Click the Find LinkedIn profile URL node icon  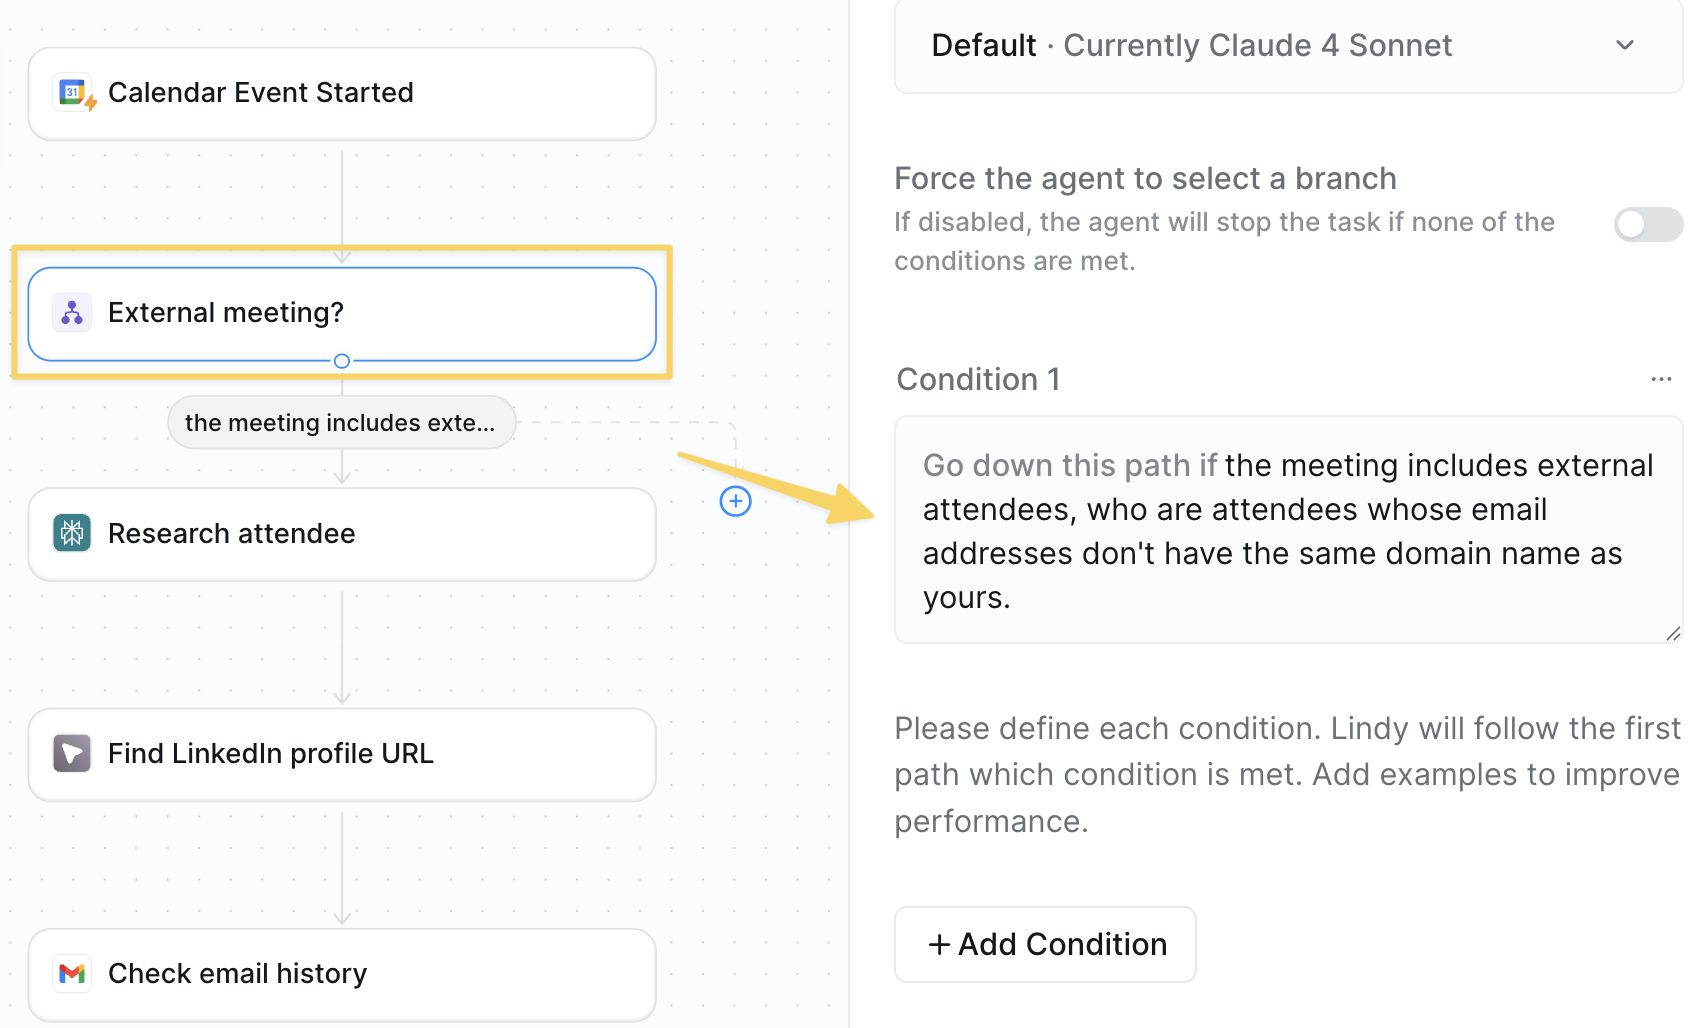pos(72,753)
